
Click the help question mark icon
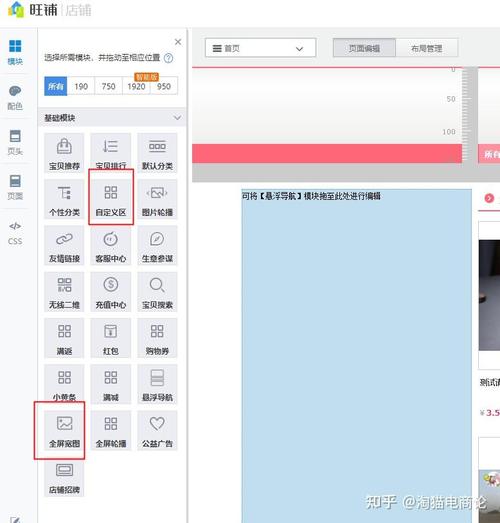(x=168, y=58)
